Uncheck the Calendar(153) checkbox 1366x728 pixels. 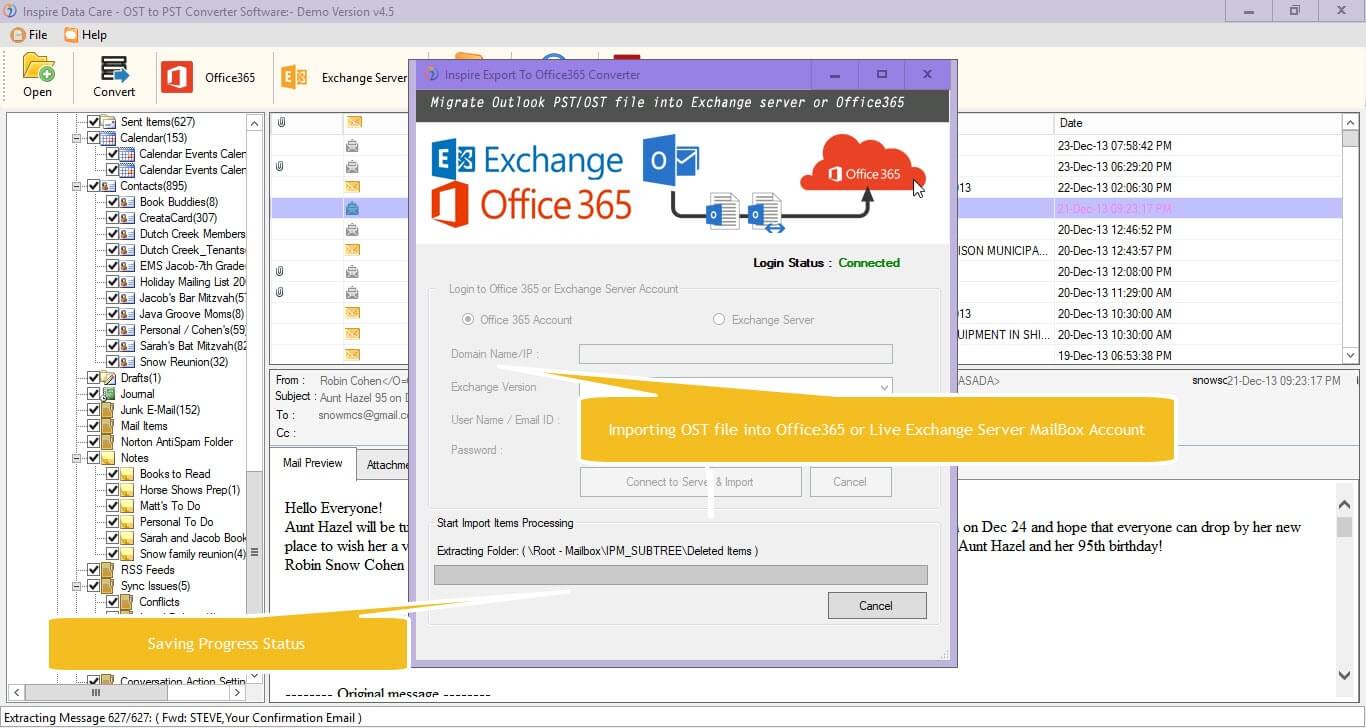tap(94, 138)
